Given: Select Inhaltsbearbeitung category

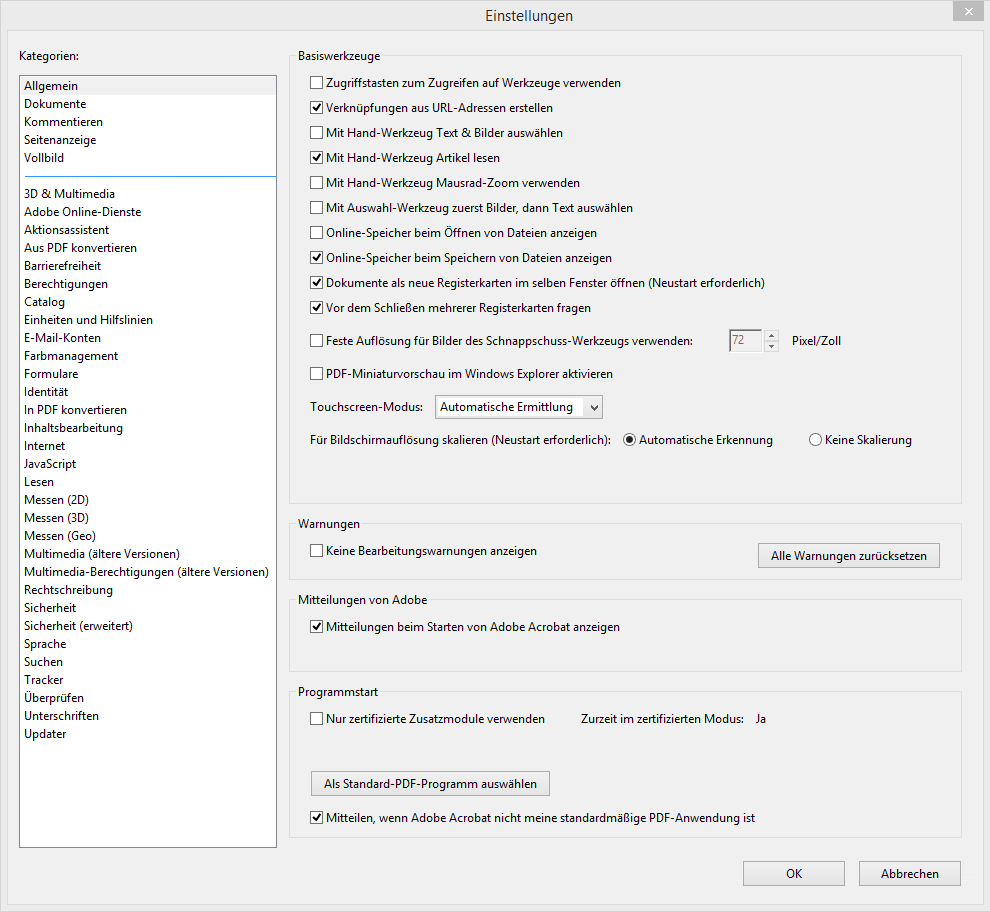Looking at the screenshot, I should [x=148, y=428].
